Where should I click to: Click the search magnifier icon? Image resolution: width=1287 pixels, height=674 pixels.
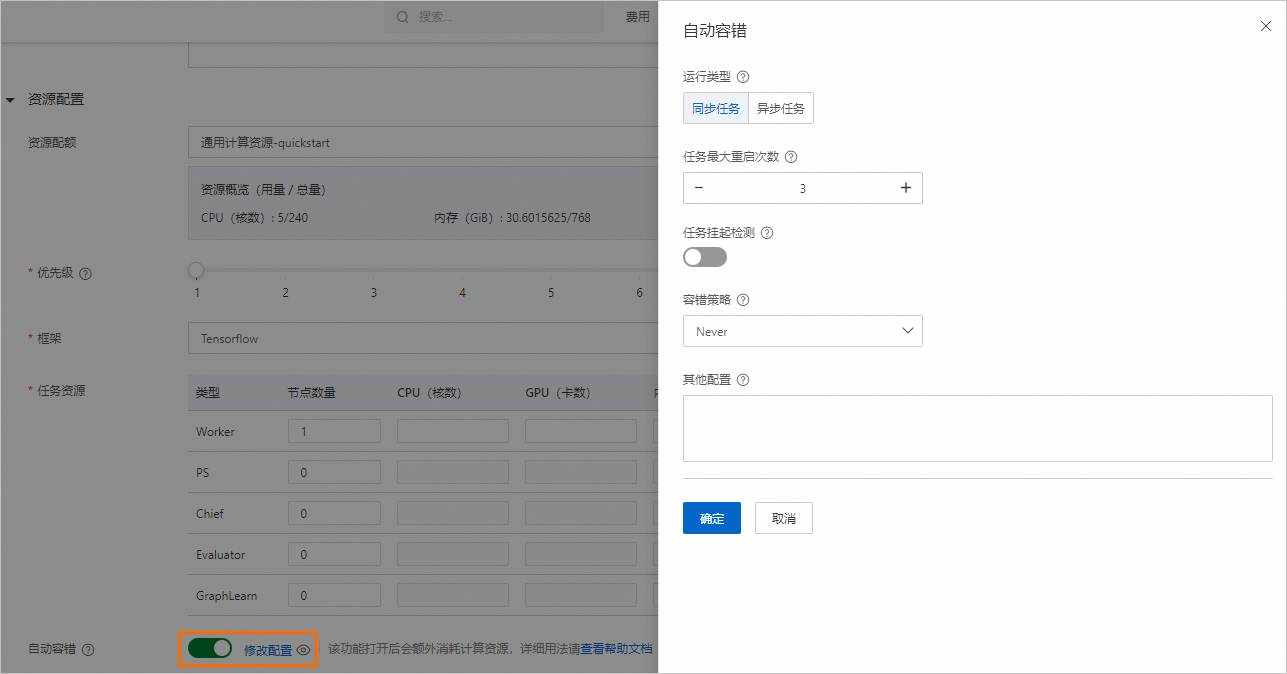pyautogui.click(x=402, y=17)
